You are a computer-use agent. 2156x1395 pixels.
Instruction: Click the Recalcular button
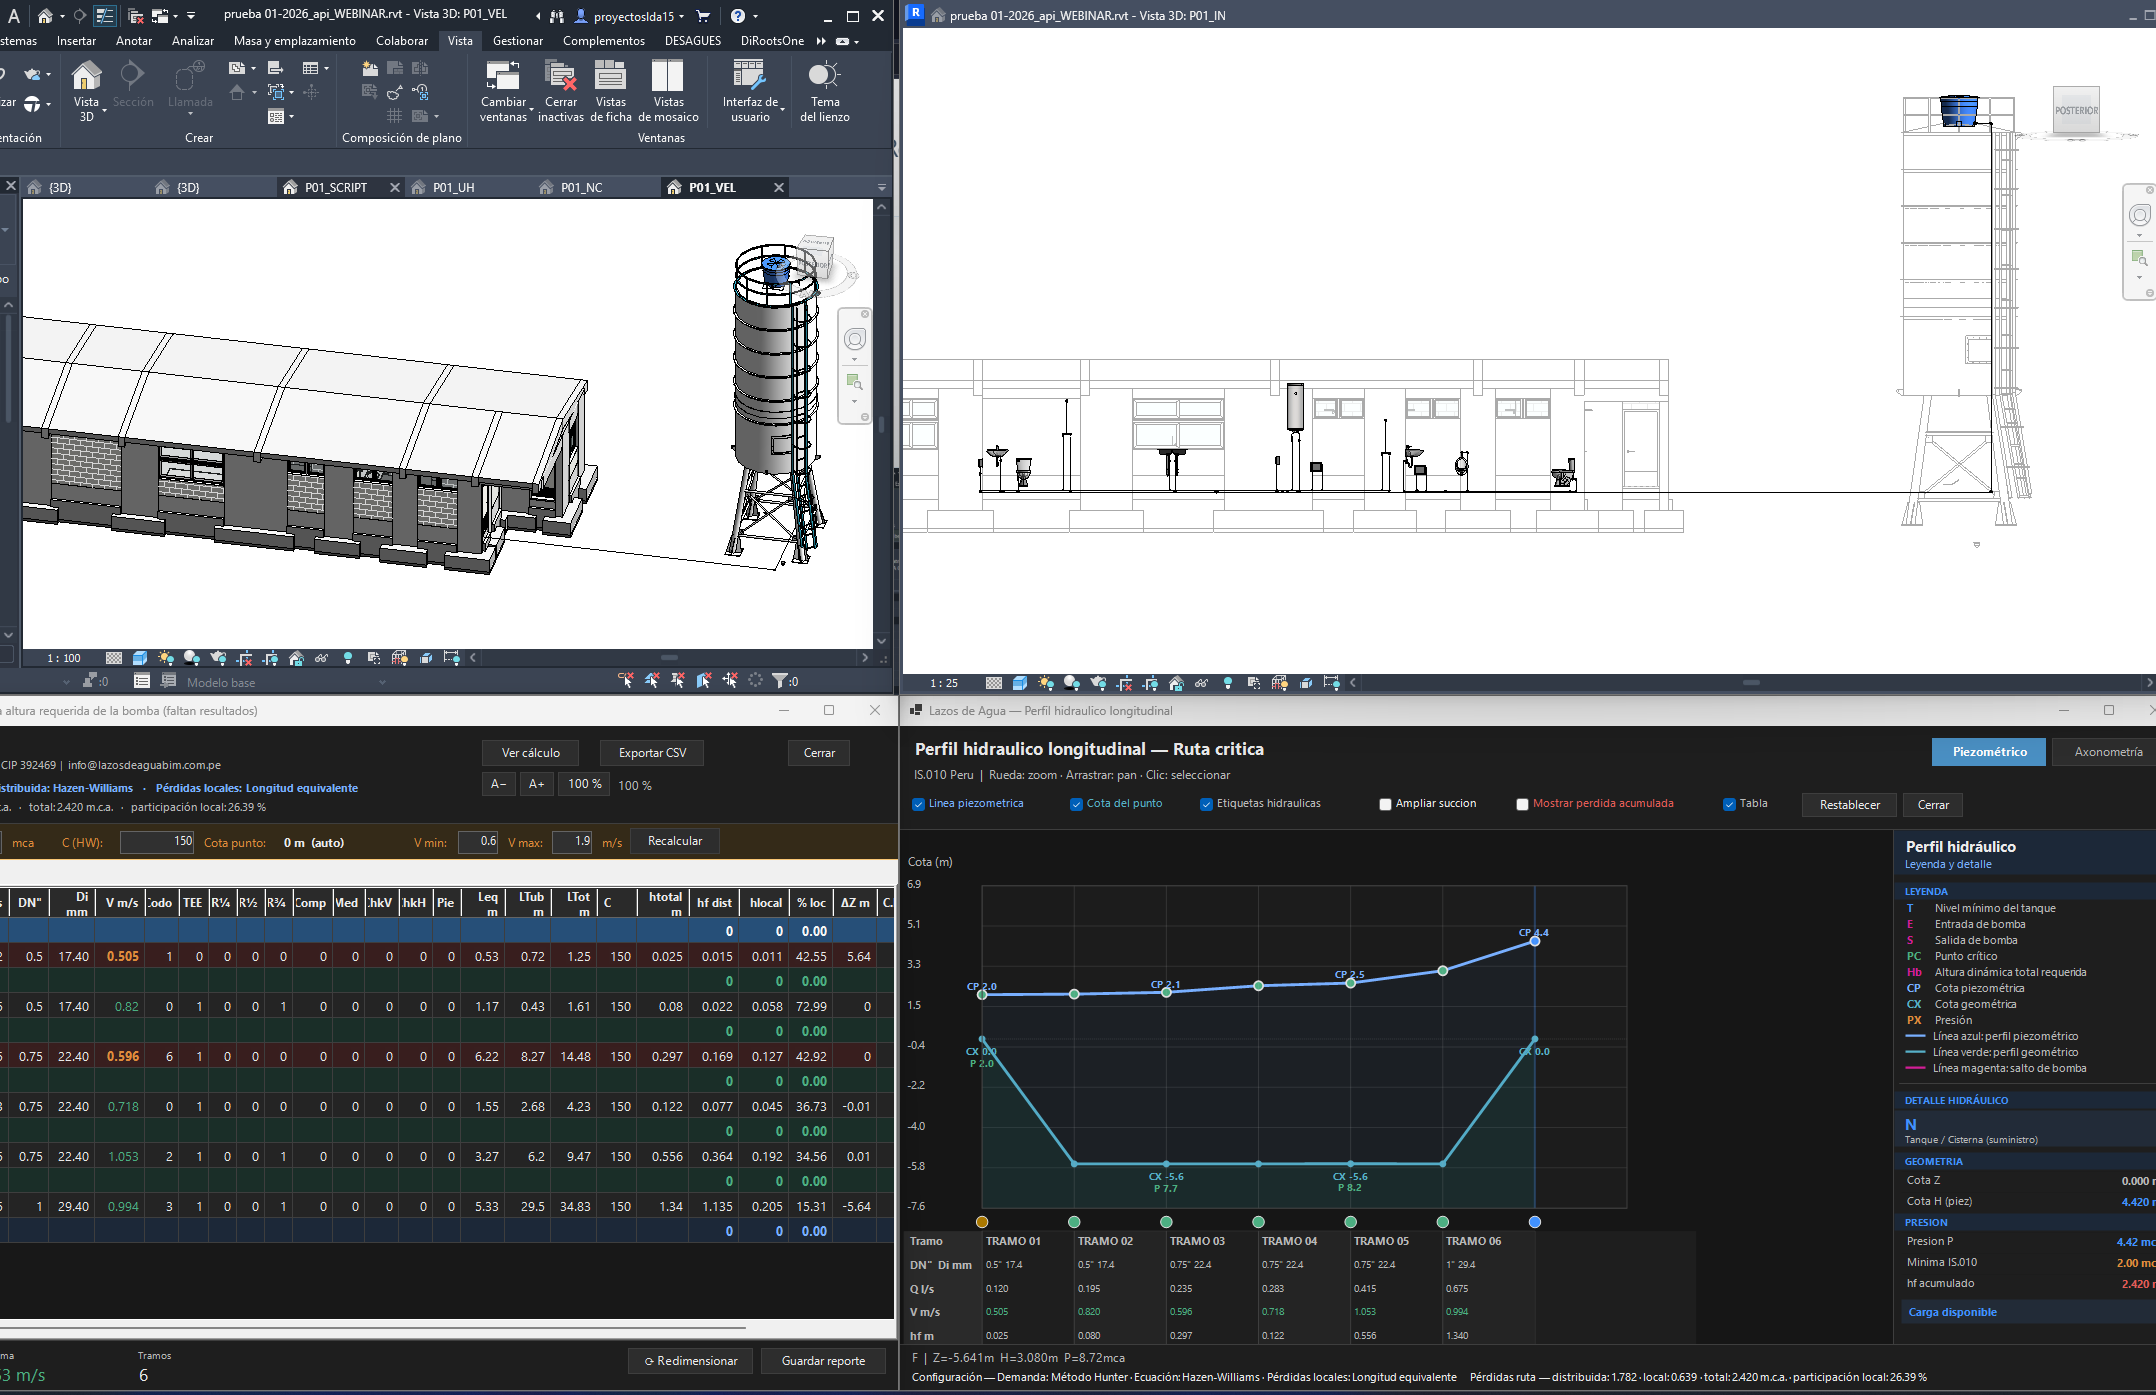pyautogui.click(x=675, y=841)
